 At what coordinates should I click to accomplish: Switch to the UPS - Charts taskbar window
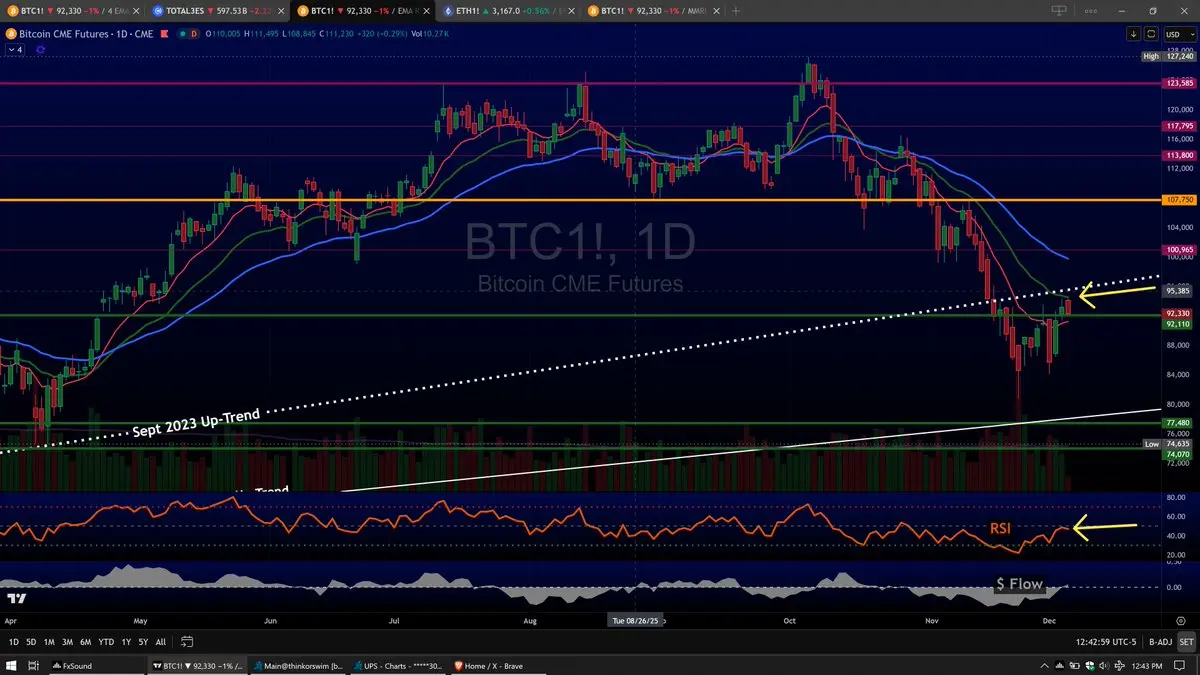[399, 665]
